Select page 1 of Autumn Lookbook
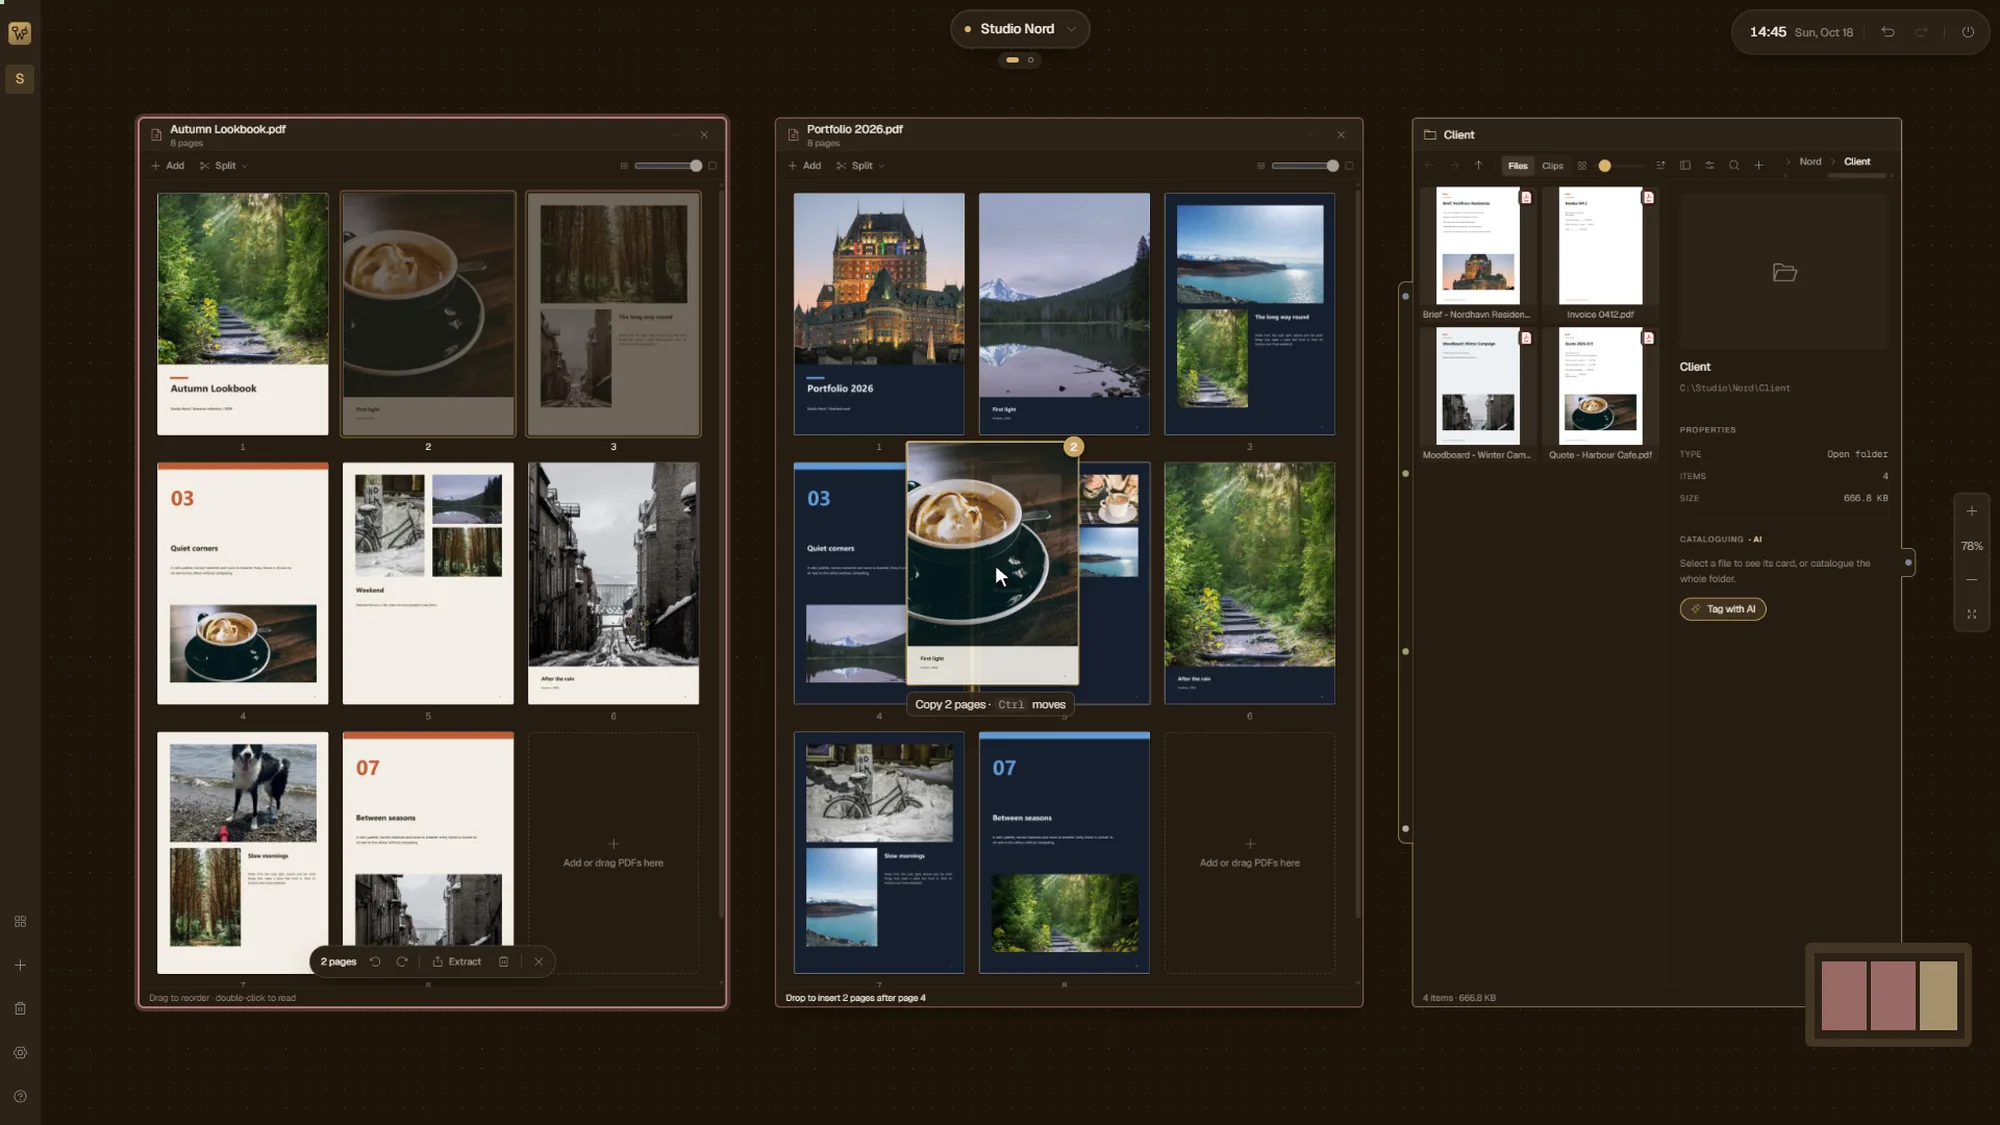Viewport: 2000px width, 1125px height. (242, 314)
